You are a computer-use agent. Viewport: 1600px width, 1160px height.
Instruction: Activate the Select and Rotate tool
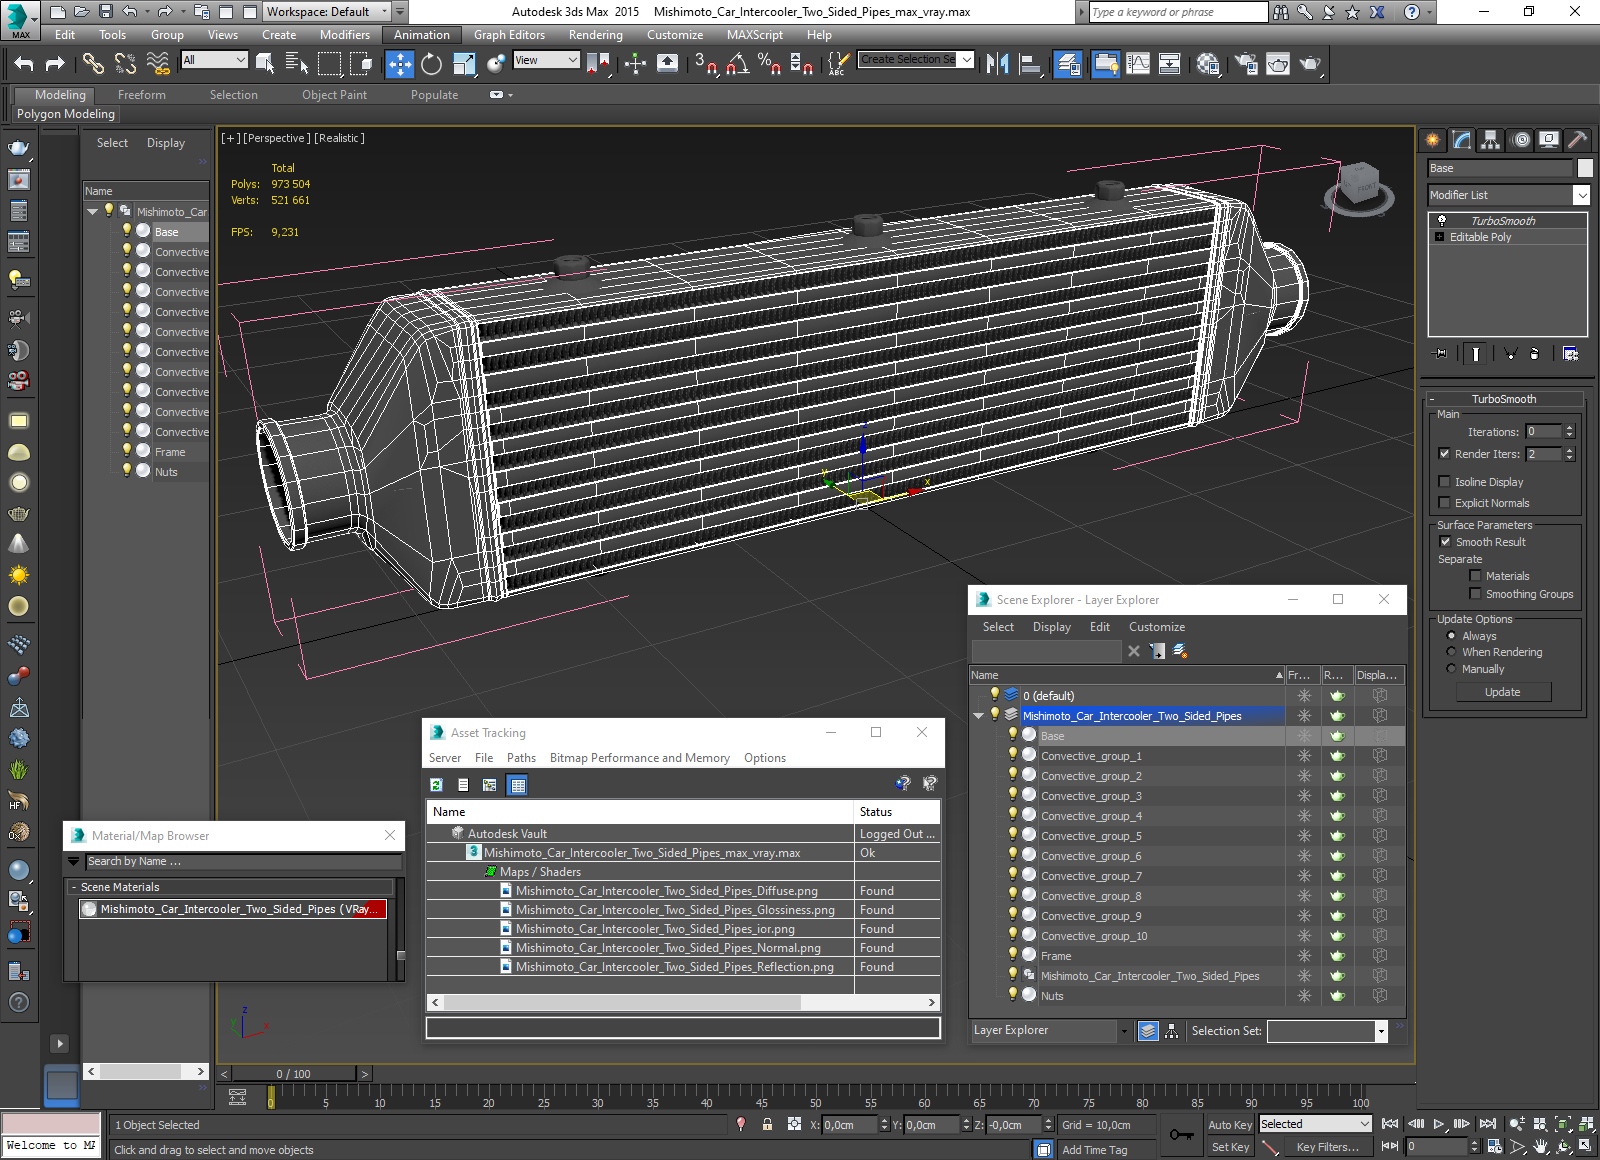click(x=431, y=64)
